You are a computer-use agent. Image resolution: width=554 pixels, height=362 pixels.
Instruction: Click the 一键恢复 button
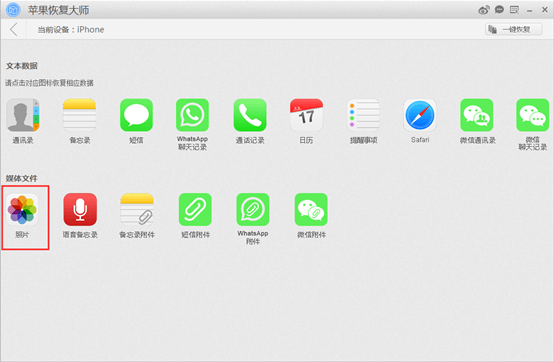tap(514, 29)
